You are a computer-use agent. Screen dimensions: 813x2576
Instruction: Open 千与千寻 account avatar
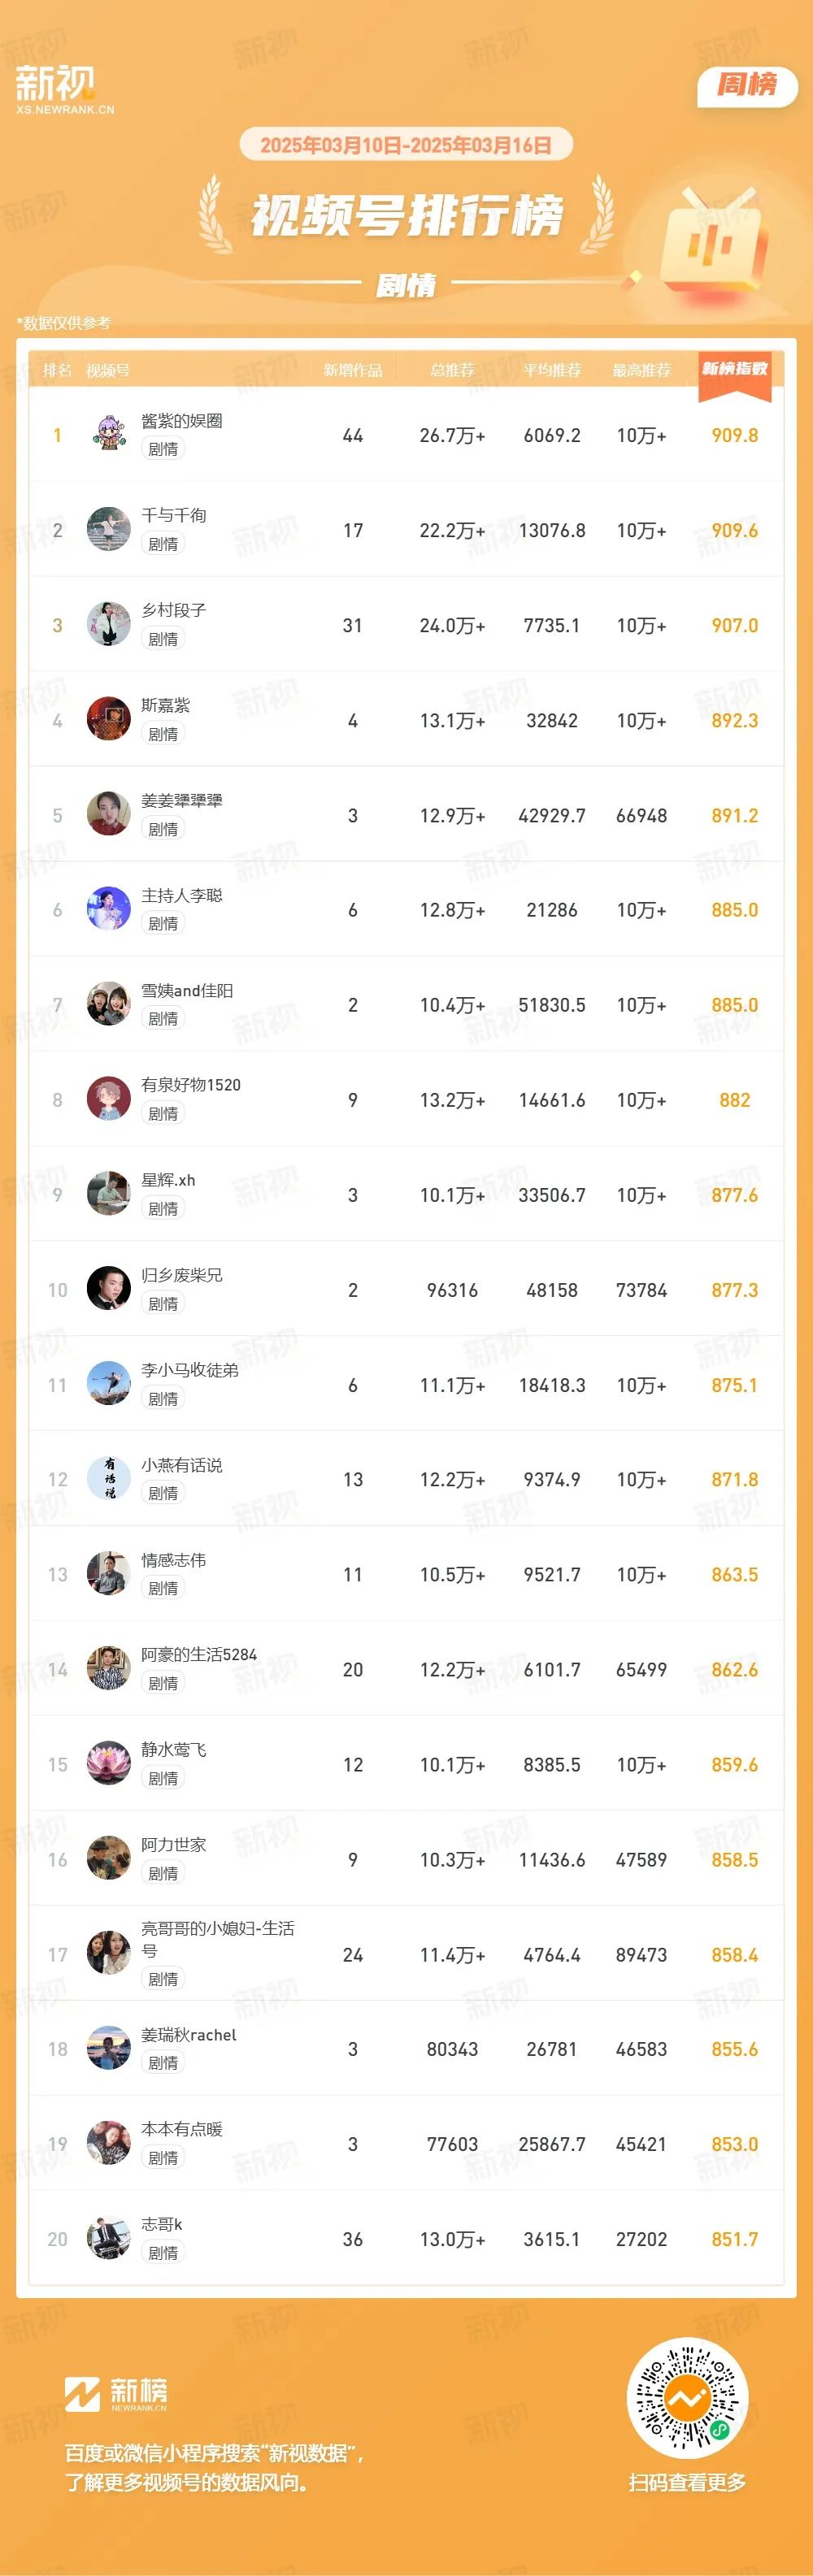click(109, 530)
